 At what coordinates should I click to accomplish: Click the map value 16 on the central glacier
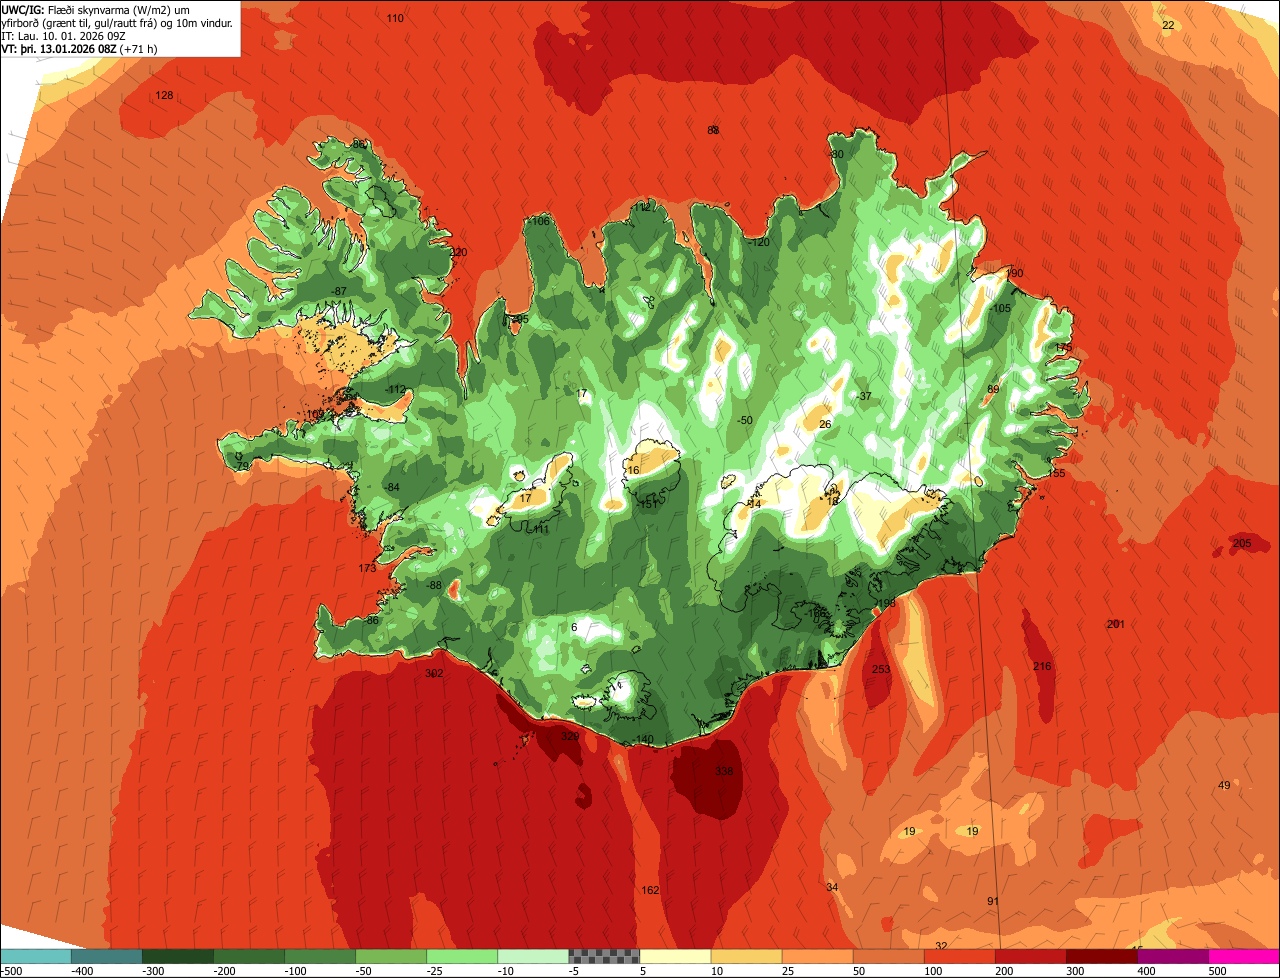632,470
